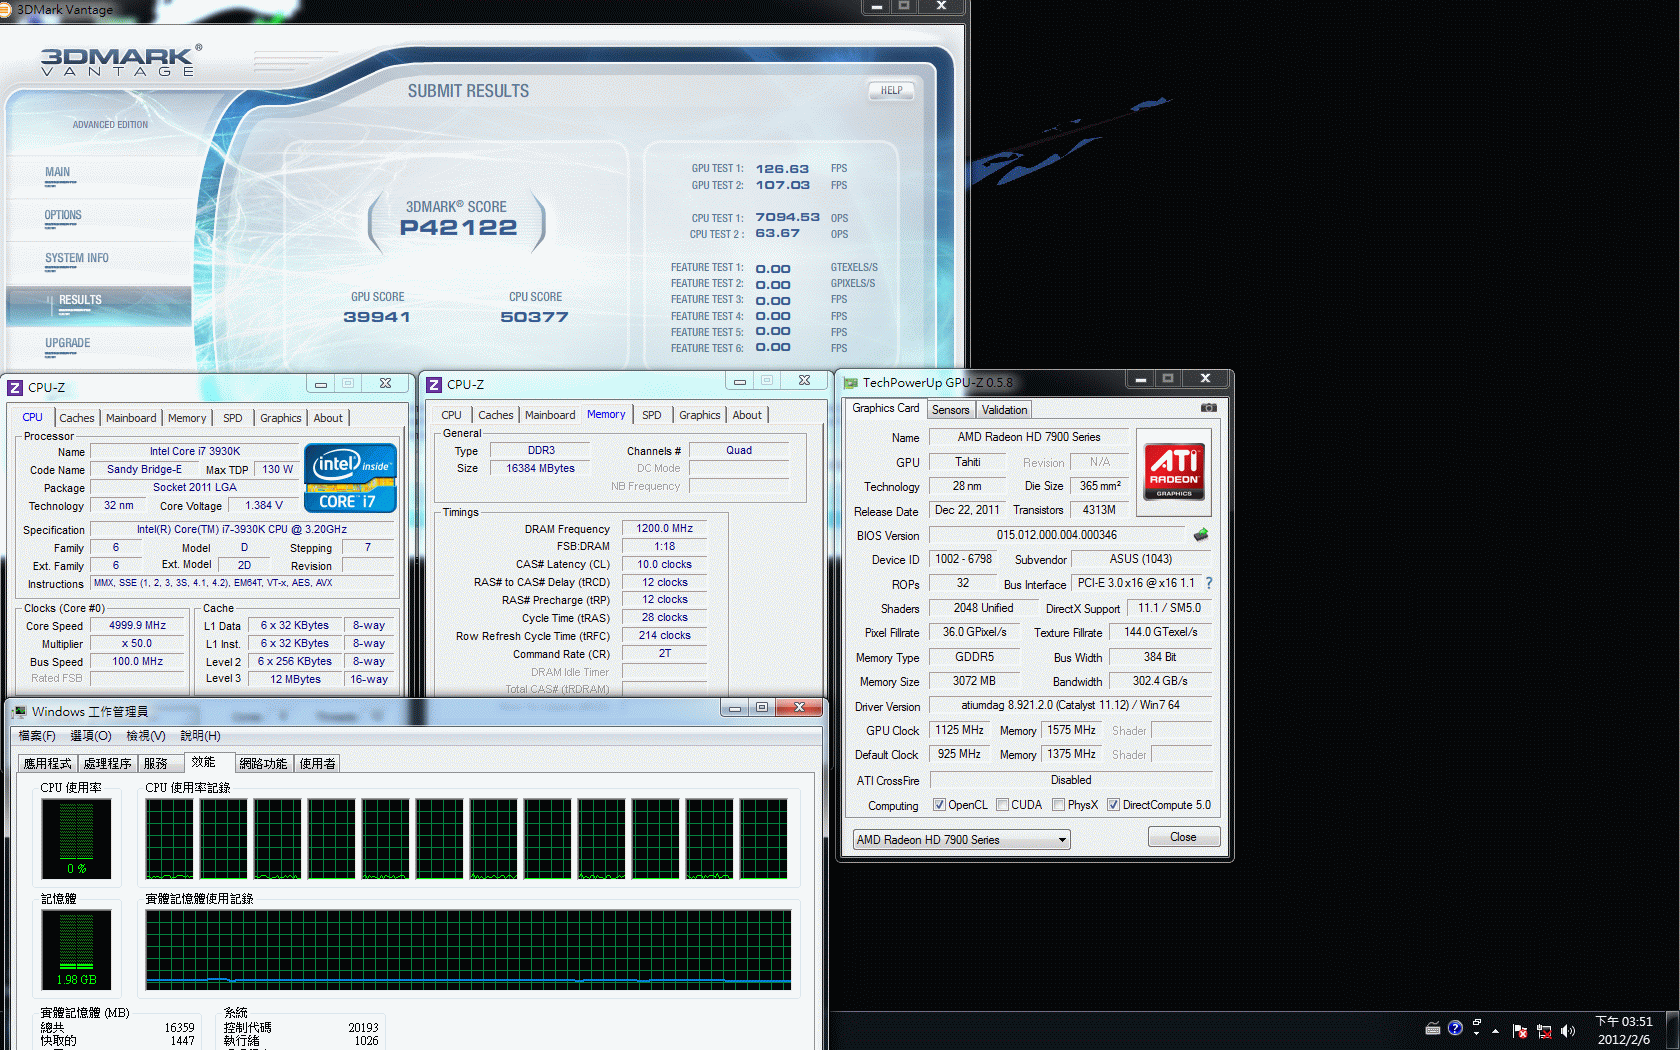Open the AMD Radeon HD 7900 Series dropdown
1680x1050 pixels.
[961, 839]
